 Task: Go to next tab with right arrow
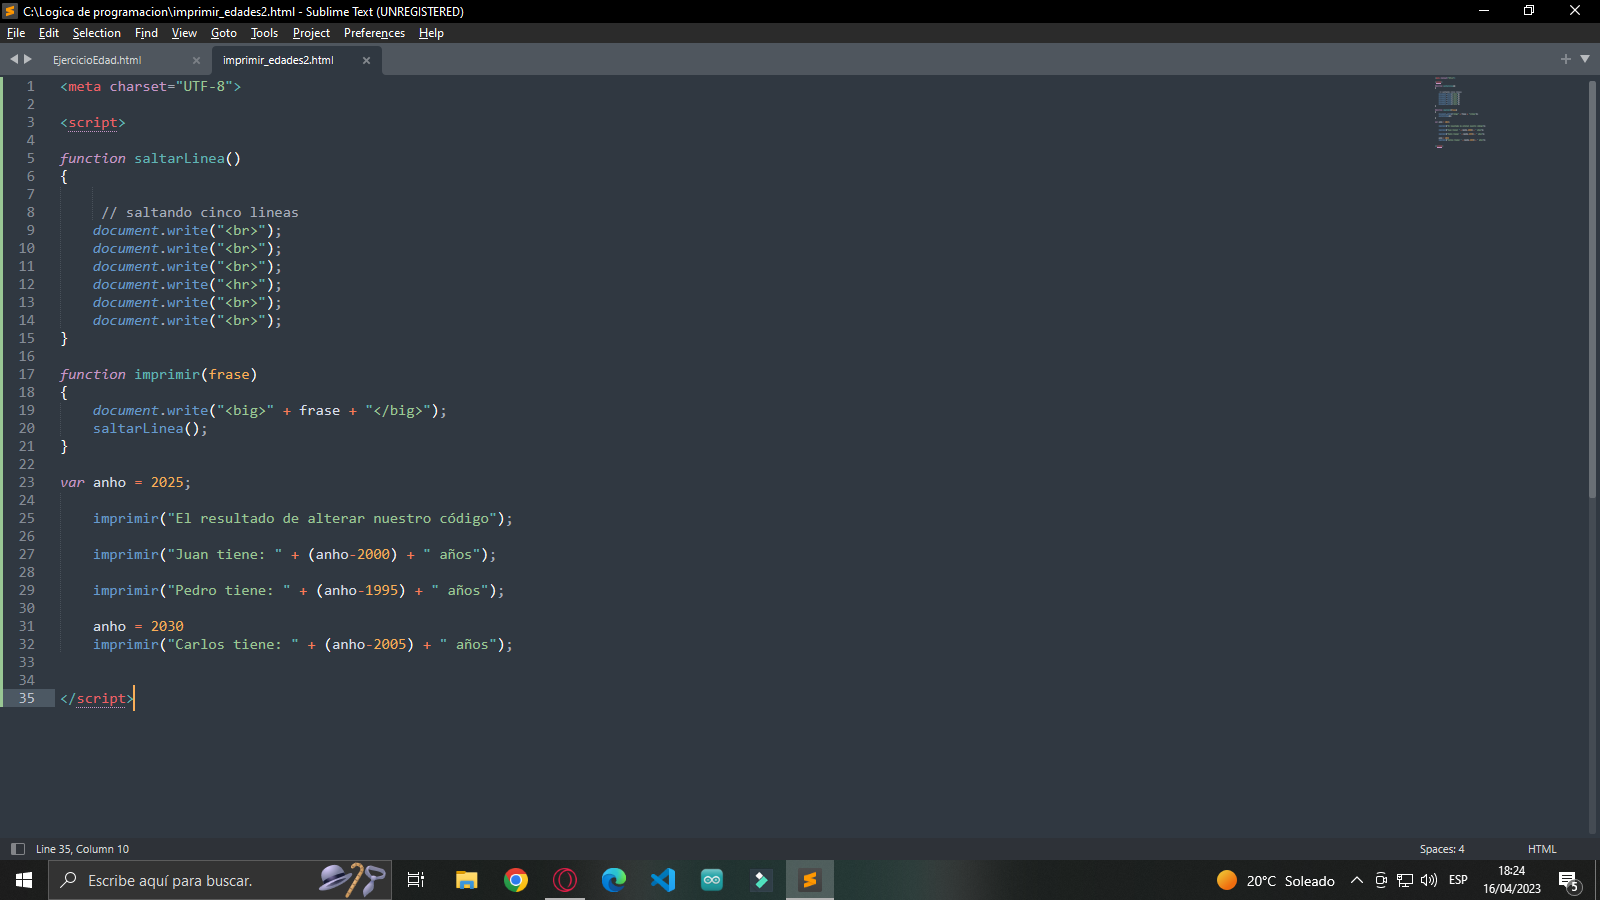pos(28,59)
